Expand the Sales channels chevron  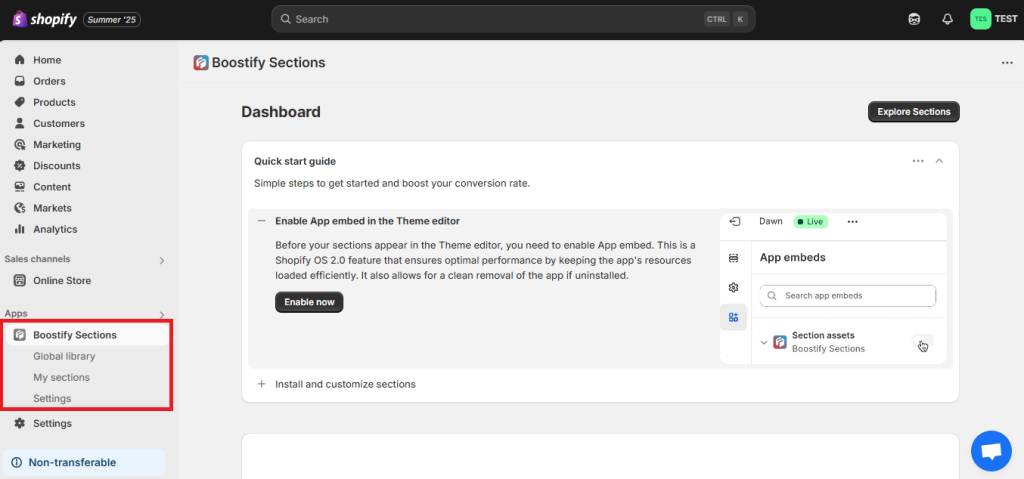tap(162, 260)
